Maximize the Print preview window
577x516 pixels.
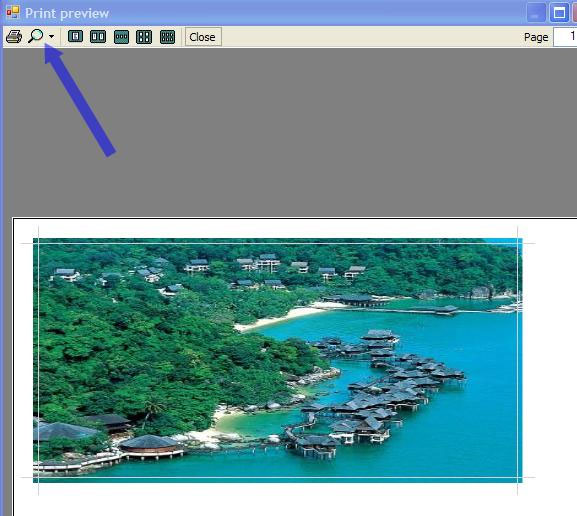coord(559,13)
